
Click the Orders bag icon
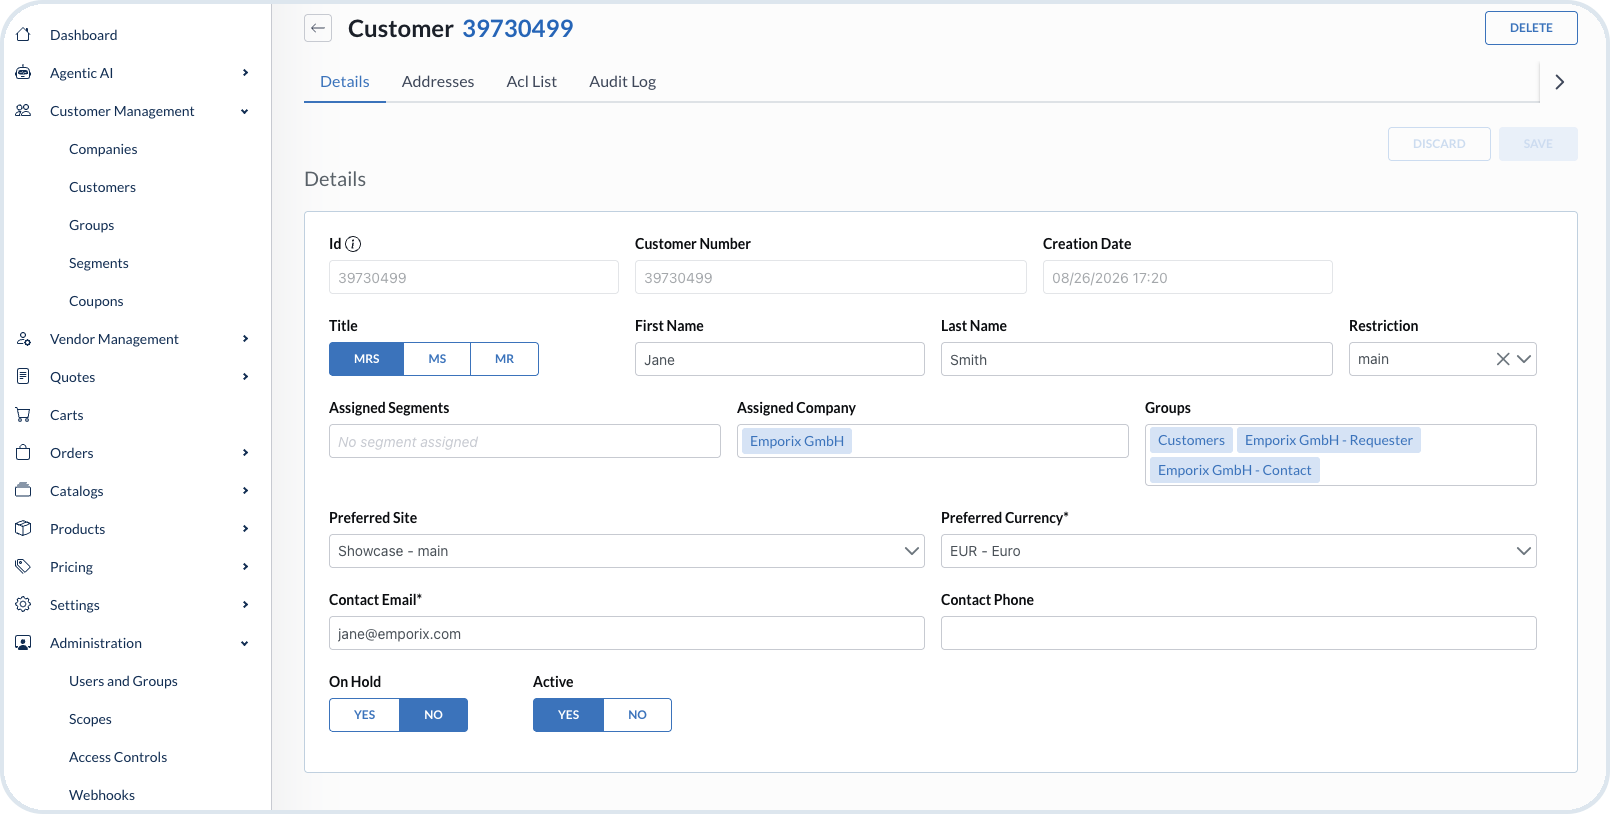[x=23, y=453]
